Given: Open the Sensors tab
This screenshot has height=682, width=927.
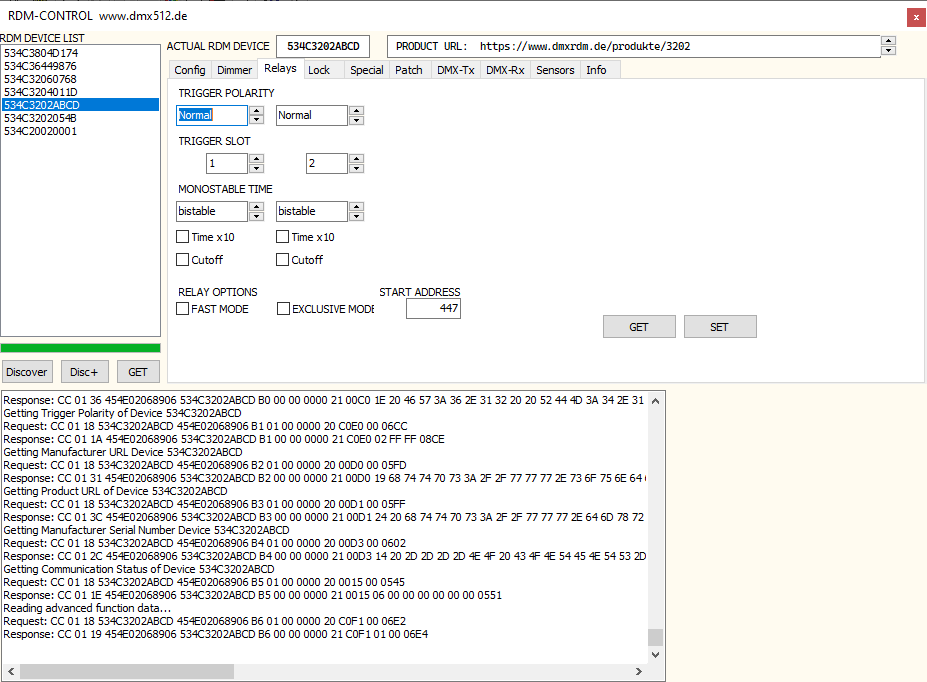Looking at the screenshot, I should tap(555, 70).
